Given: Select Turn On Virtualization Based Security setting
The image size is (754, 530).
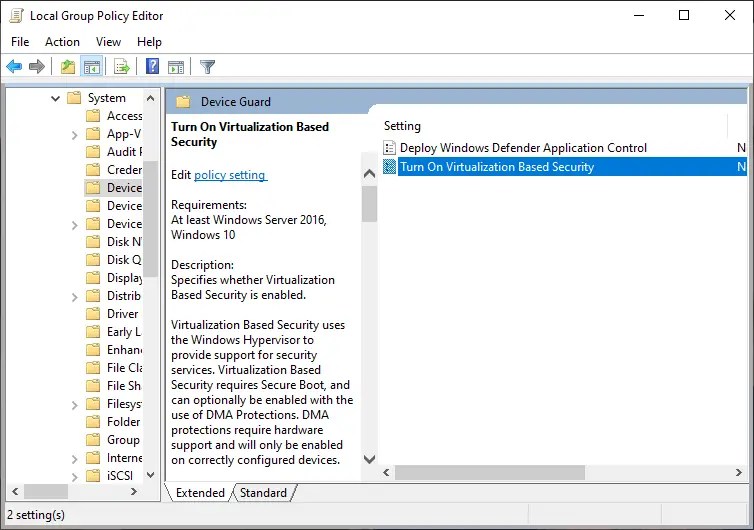Looking at the screenshot, I should (x=496, y=167).
